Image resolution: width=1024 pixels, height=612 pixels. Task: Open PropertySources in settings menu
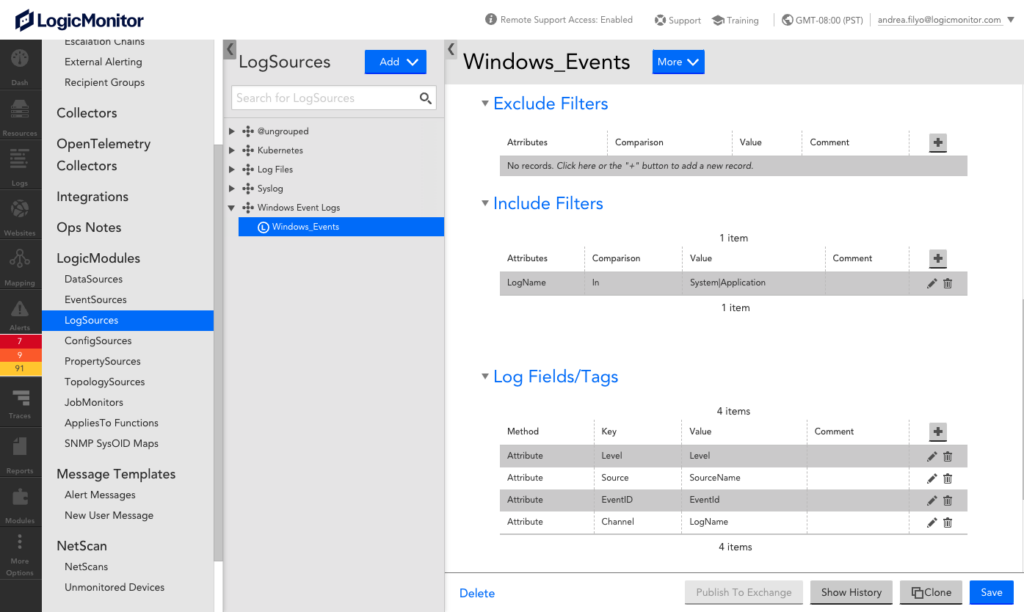click(x=103, y=361)
